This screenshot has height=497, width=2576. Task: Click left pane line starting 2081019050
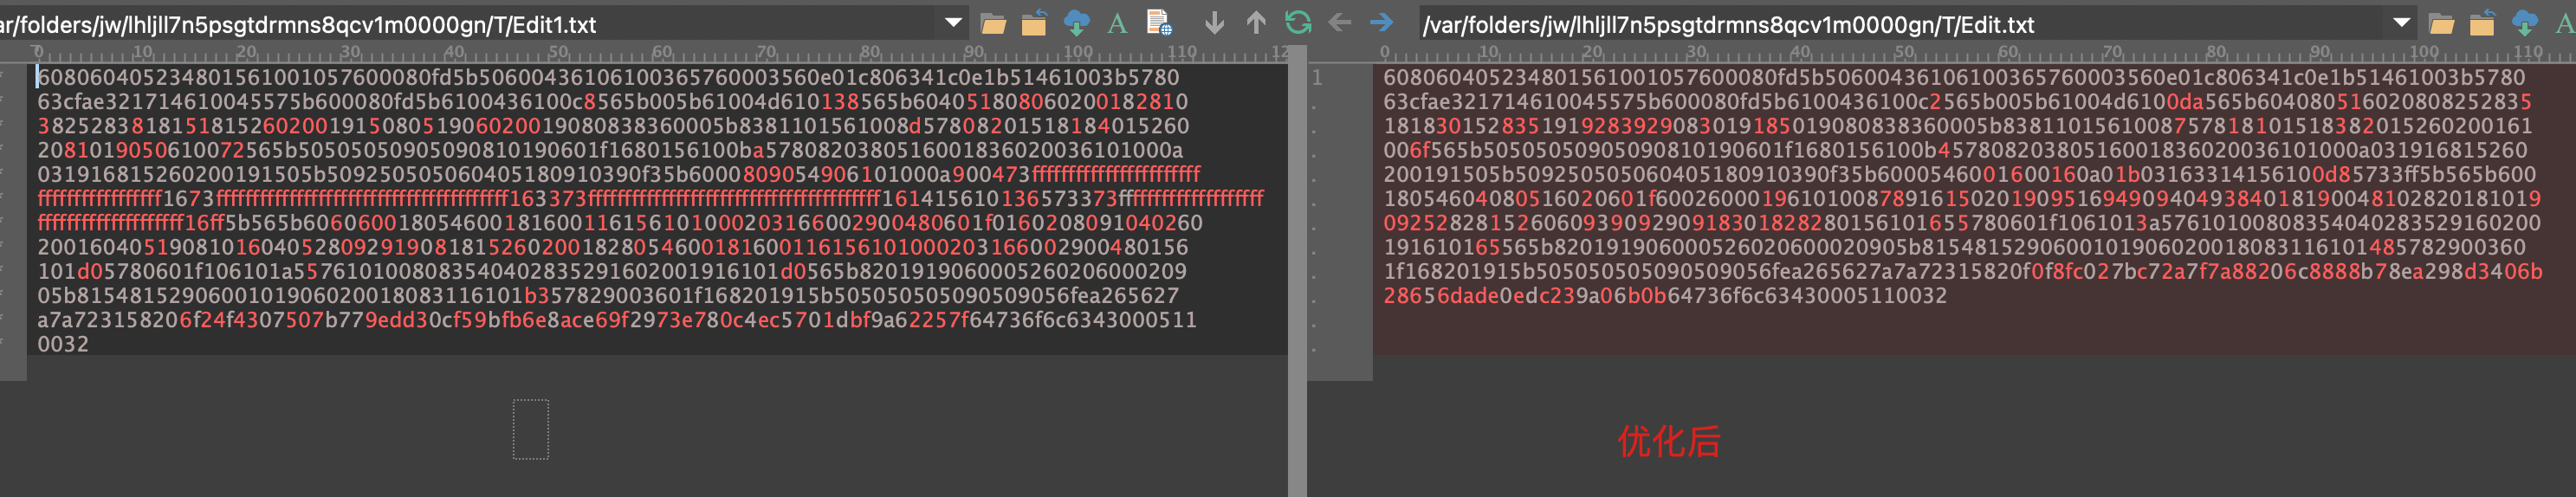tap(610, 150)
